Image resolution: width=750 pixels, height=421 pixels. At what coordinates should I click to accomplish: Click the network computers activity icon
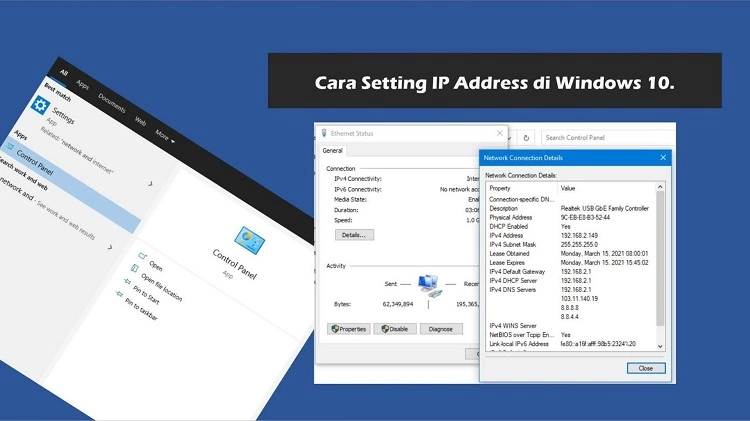tap(429, 285)
